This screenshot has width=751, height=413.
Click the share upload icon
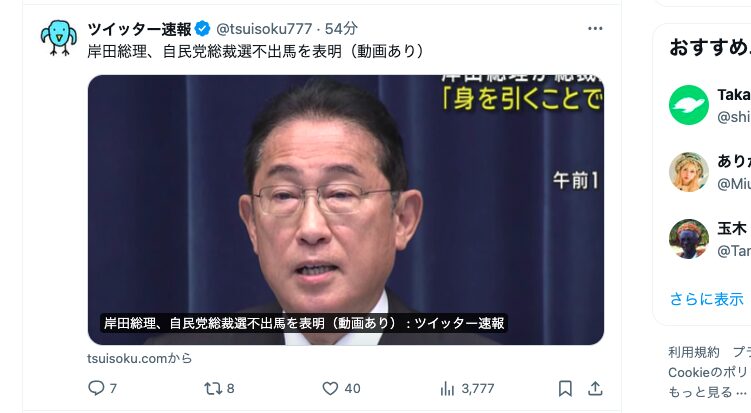click(595, 388)
